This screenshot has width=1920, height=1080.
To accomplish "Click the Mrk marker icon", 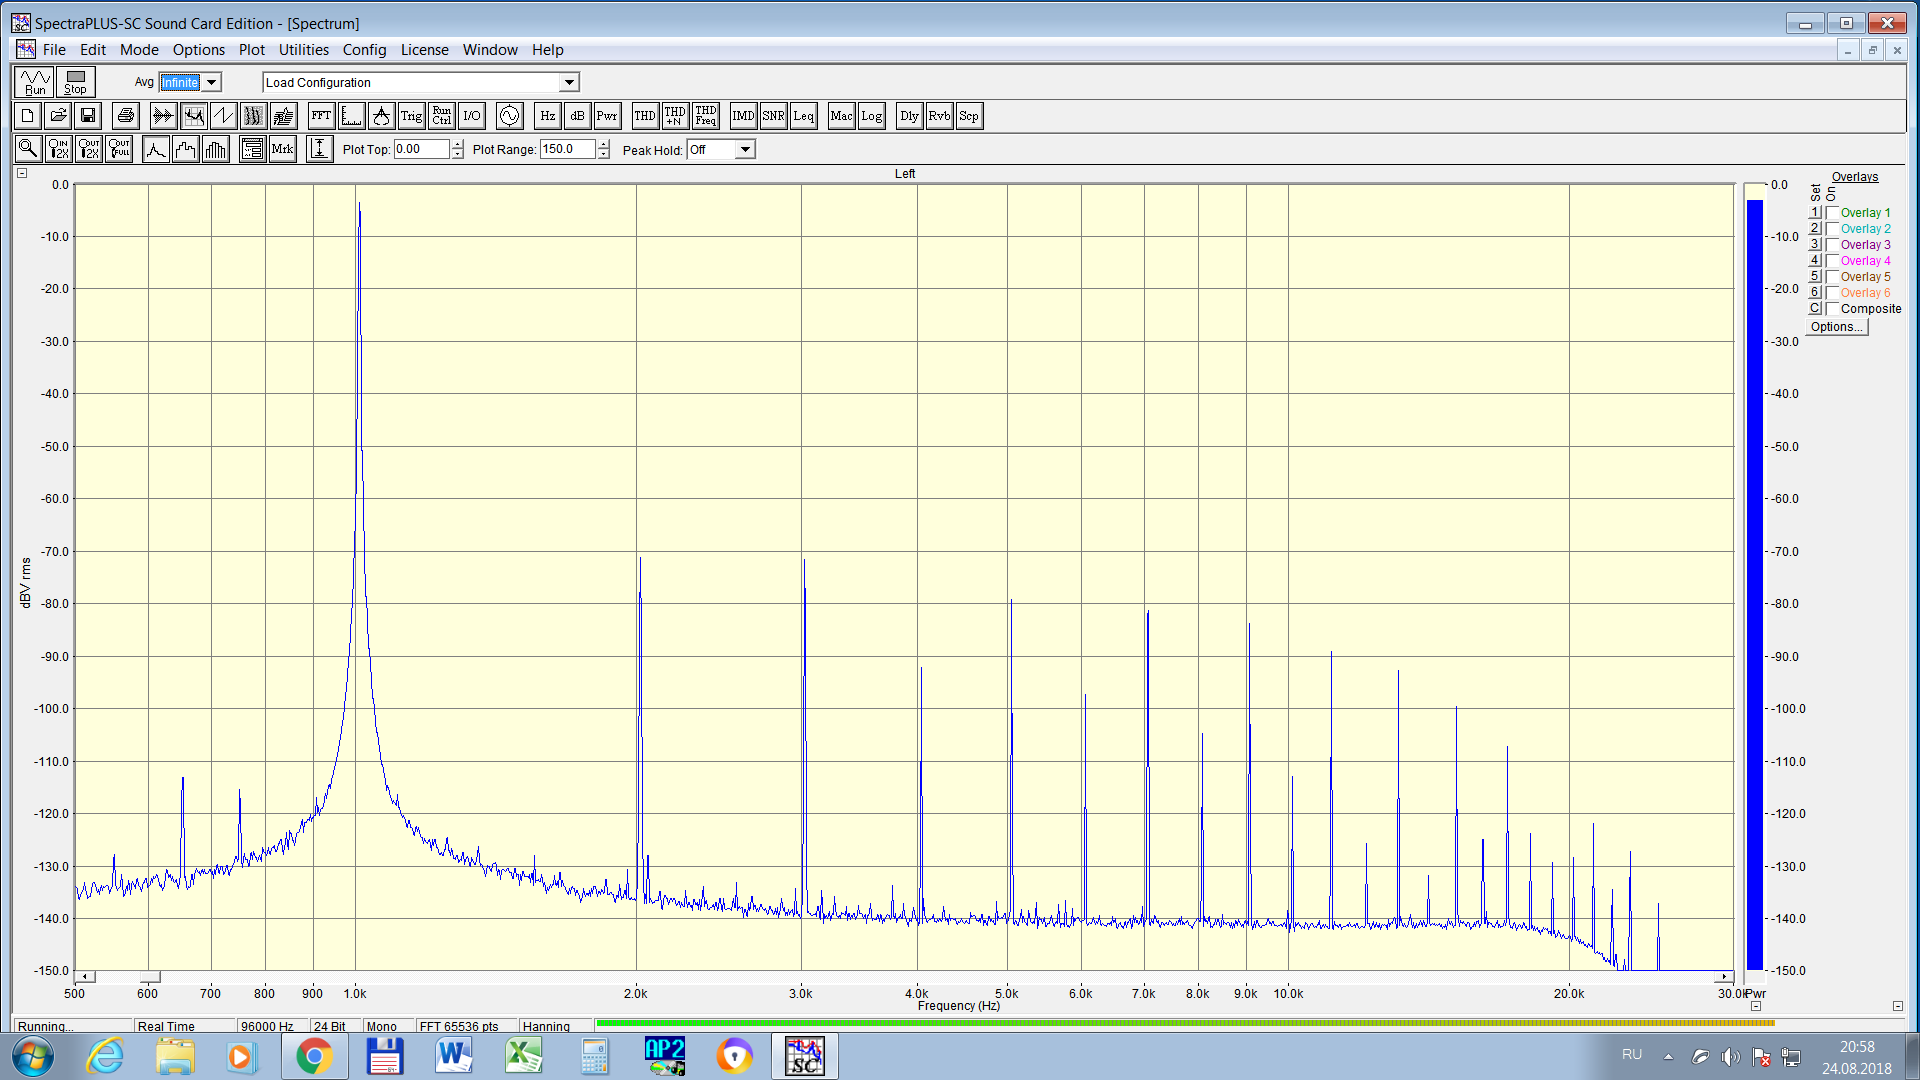I will point(283,149).
